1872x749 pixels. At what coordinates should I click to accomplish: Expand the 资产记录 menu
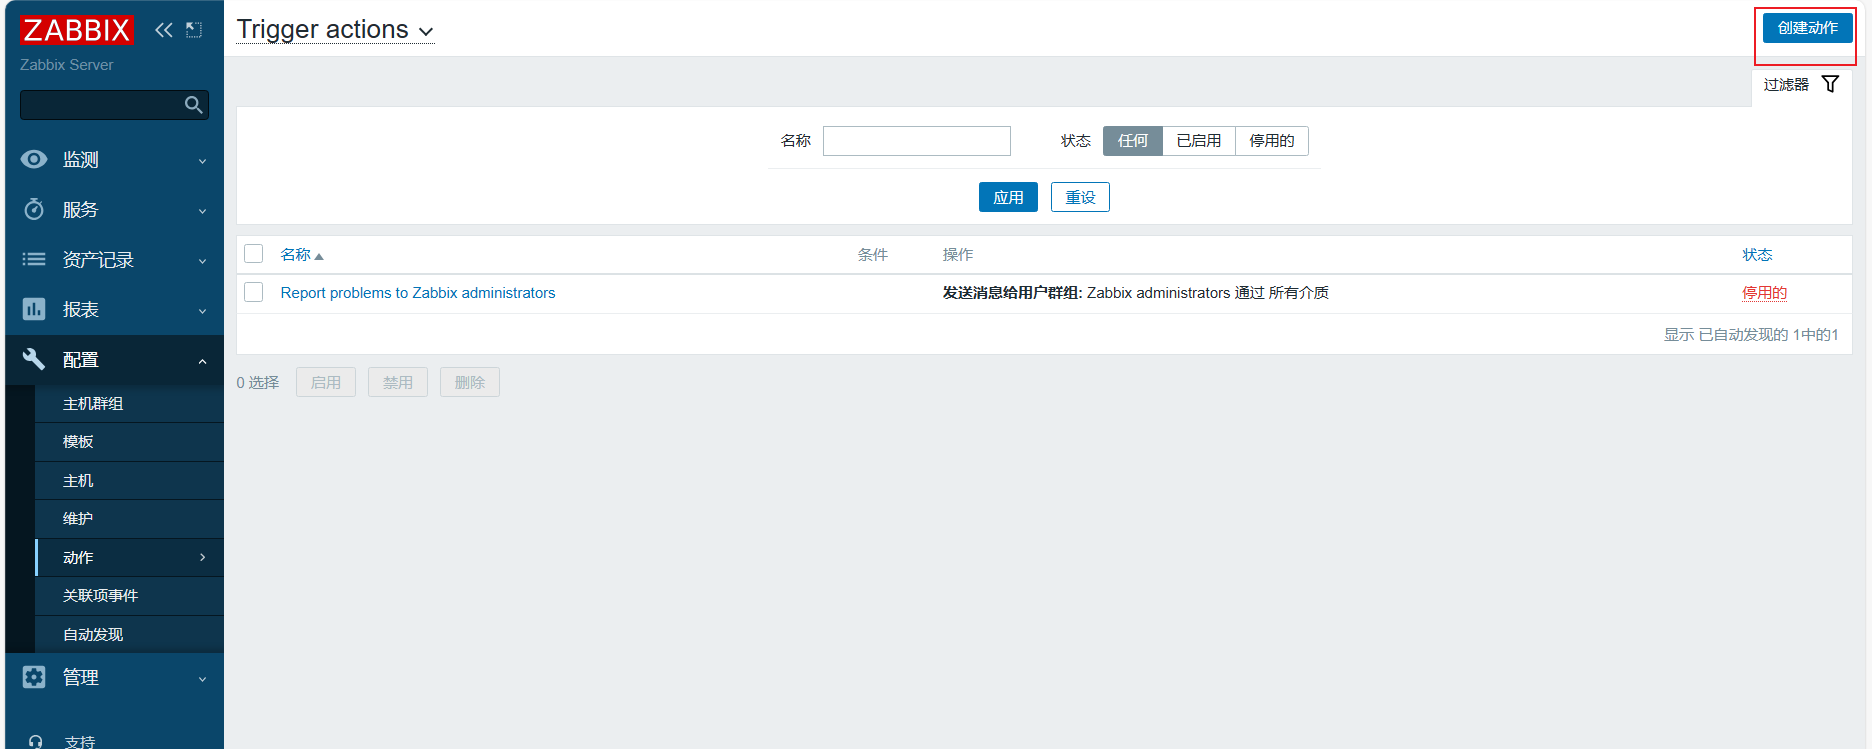115,260
